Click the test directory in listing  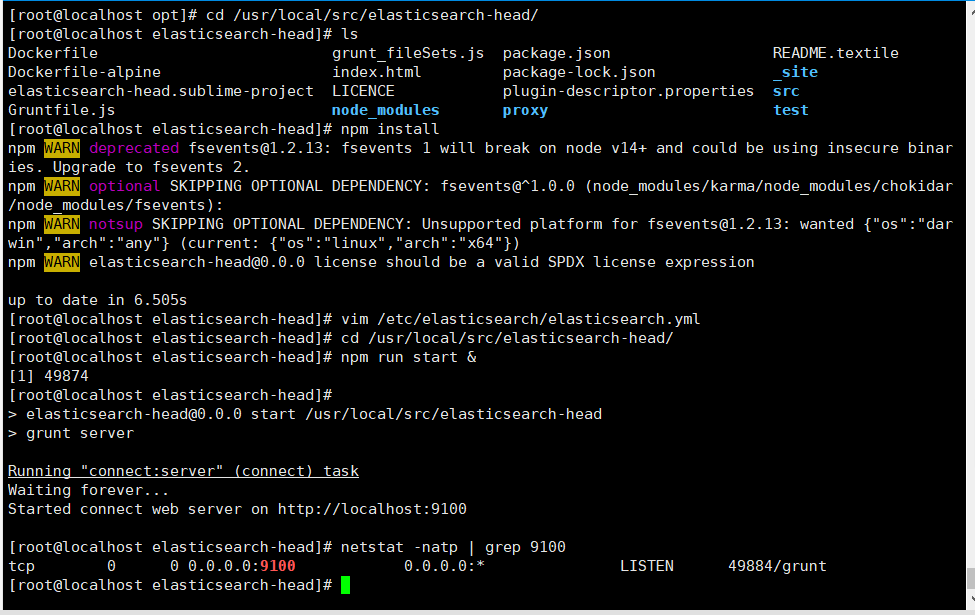pyautogui.click(x=790, y=110)
